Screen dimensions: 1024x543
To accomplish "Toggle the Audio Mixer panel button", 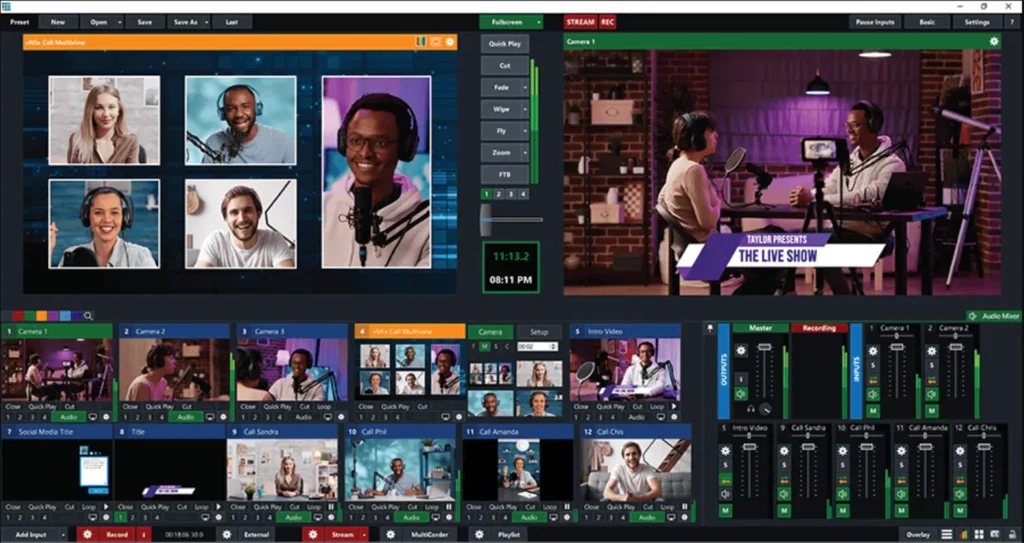I will (995, 316).
